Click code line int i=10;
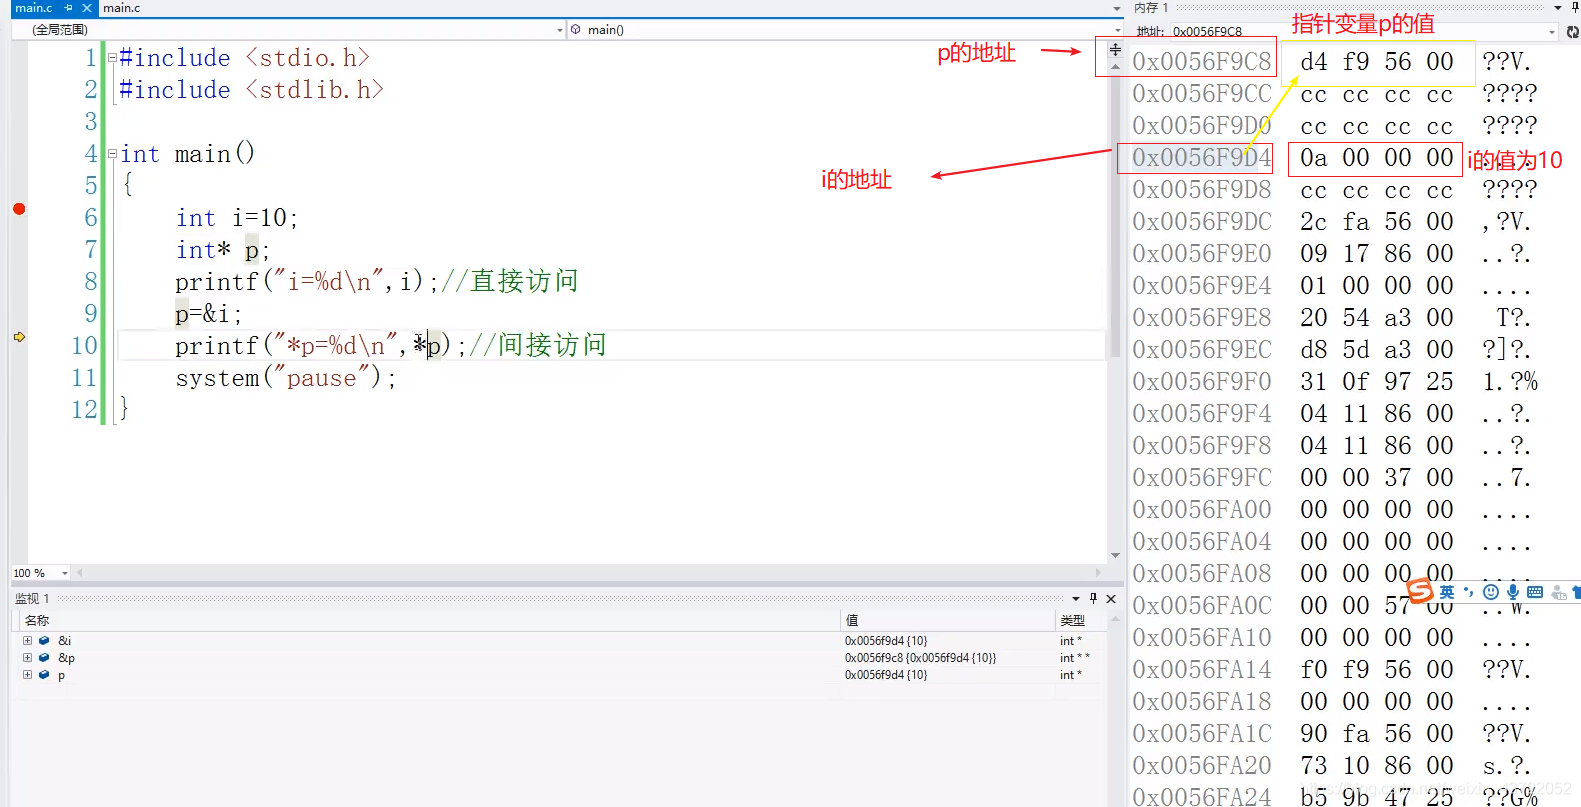This screenshot has width=1581, height=807. pos(237,218)
